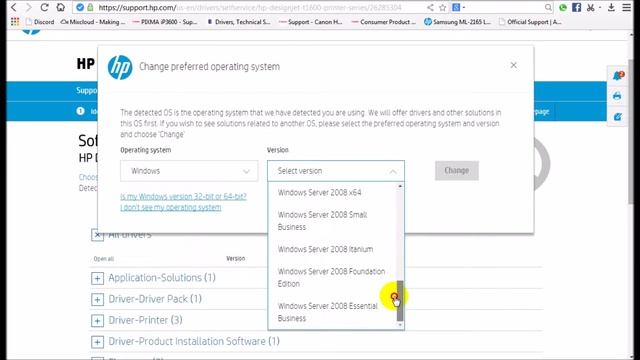The image size is (640, 360).
Task: Open the Mixcloud bookmark
Action: 93,22
